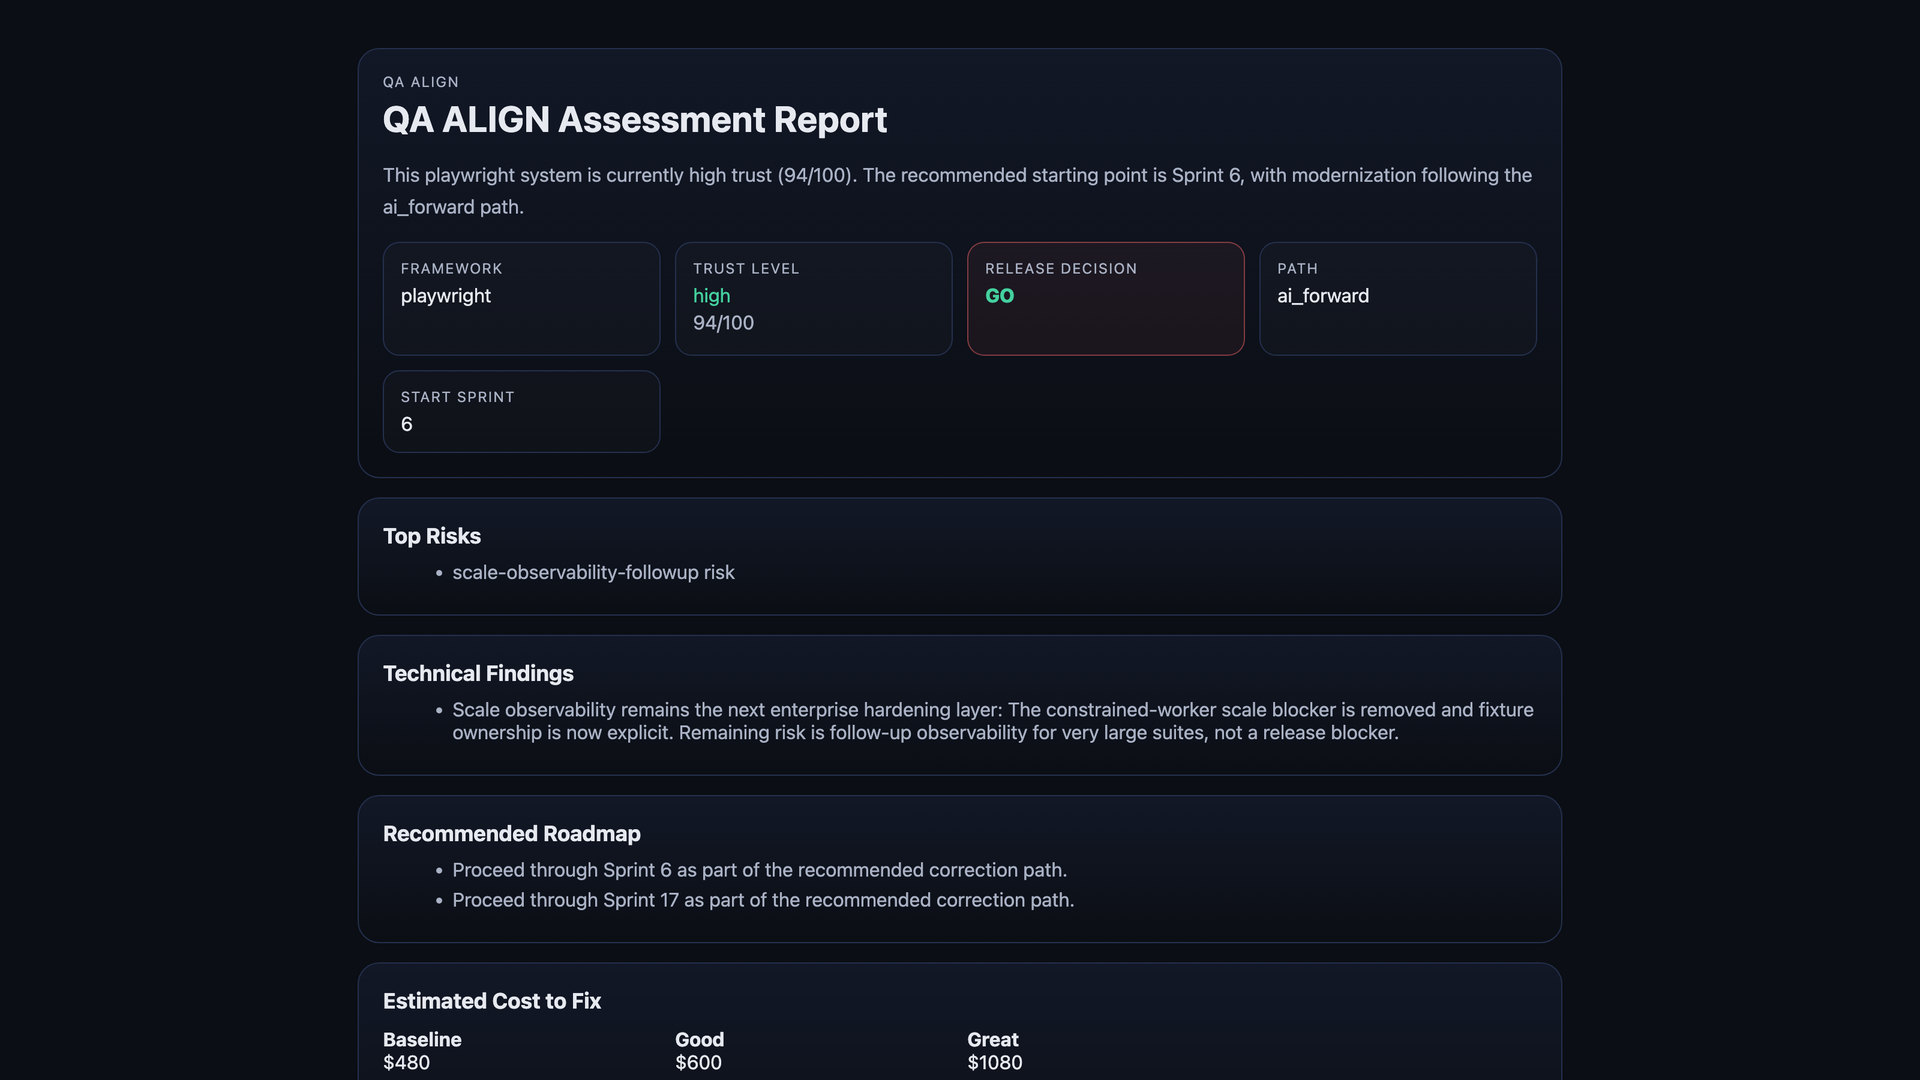Select the 94/100 score in Trust Level
The width and height of the screenshot is (1920, 1080).
point(723,323)
